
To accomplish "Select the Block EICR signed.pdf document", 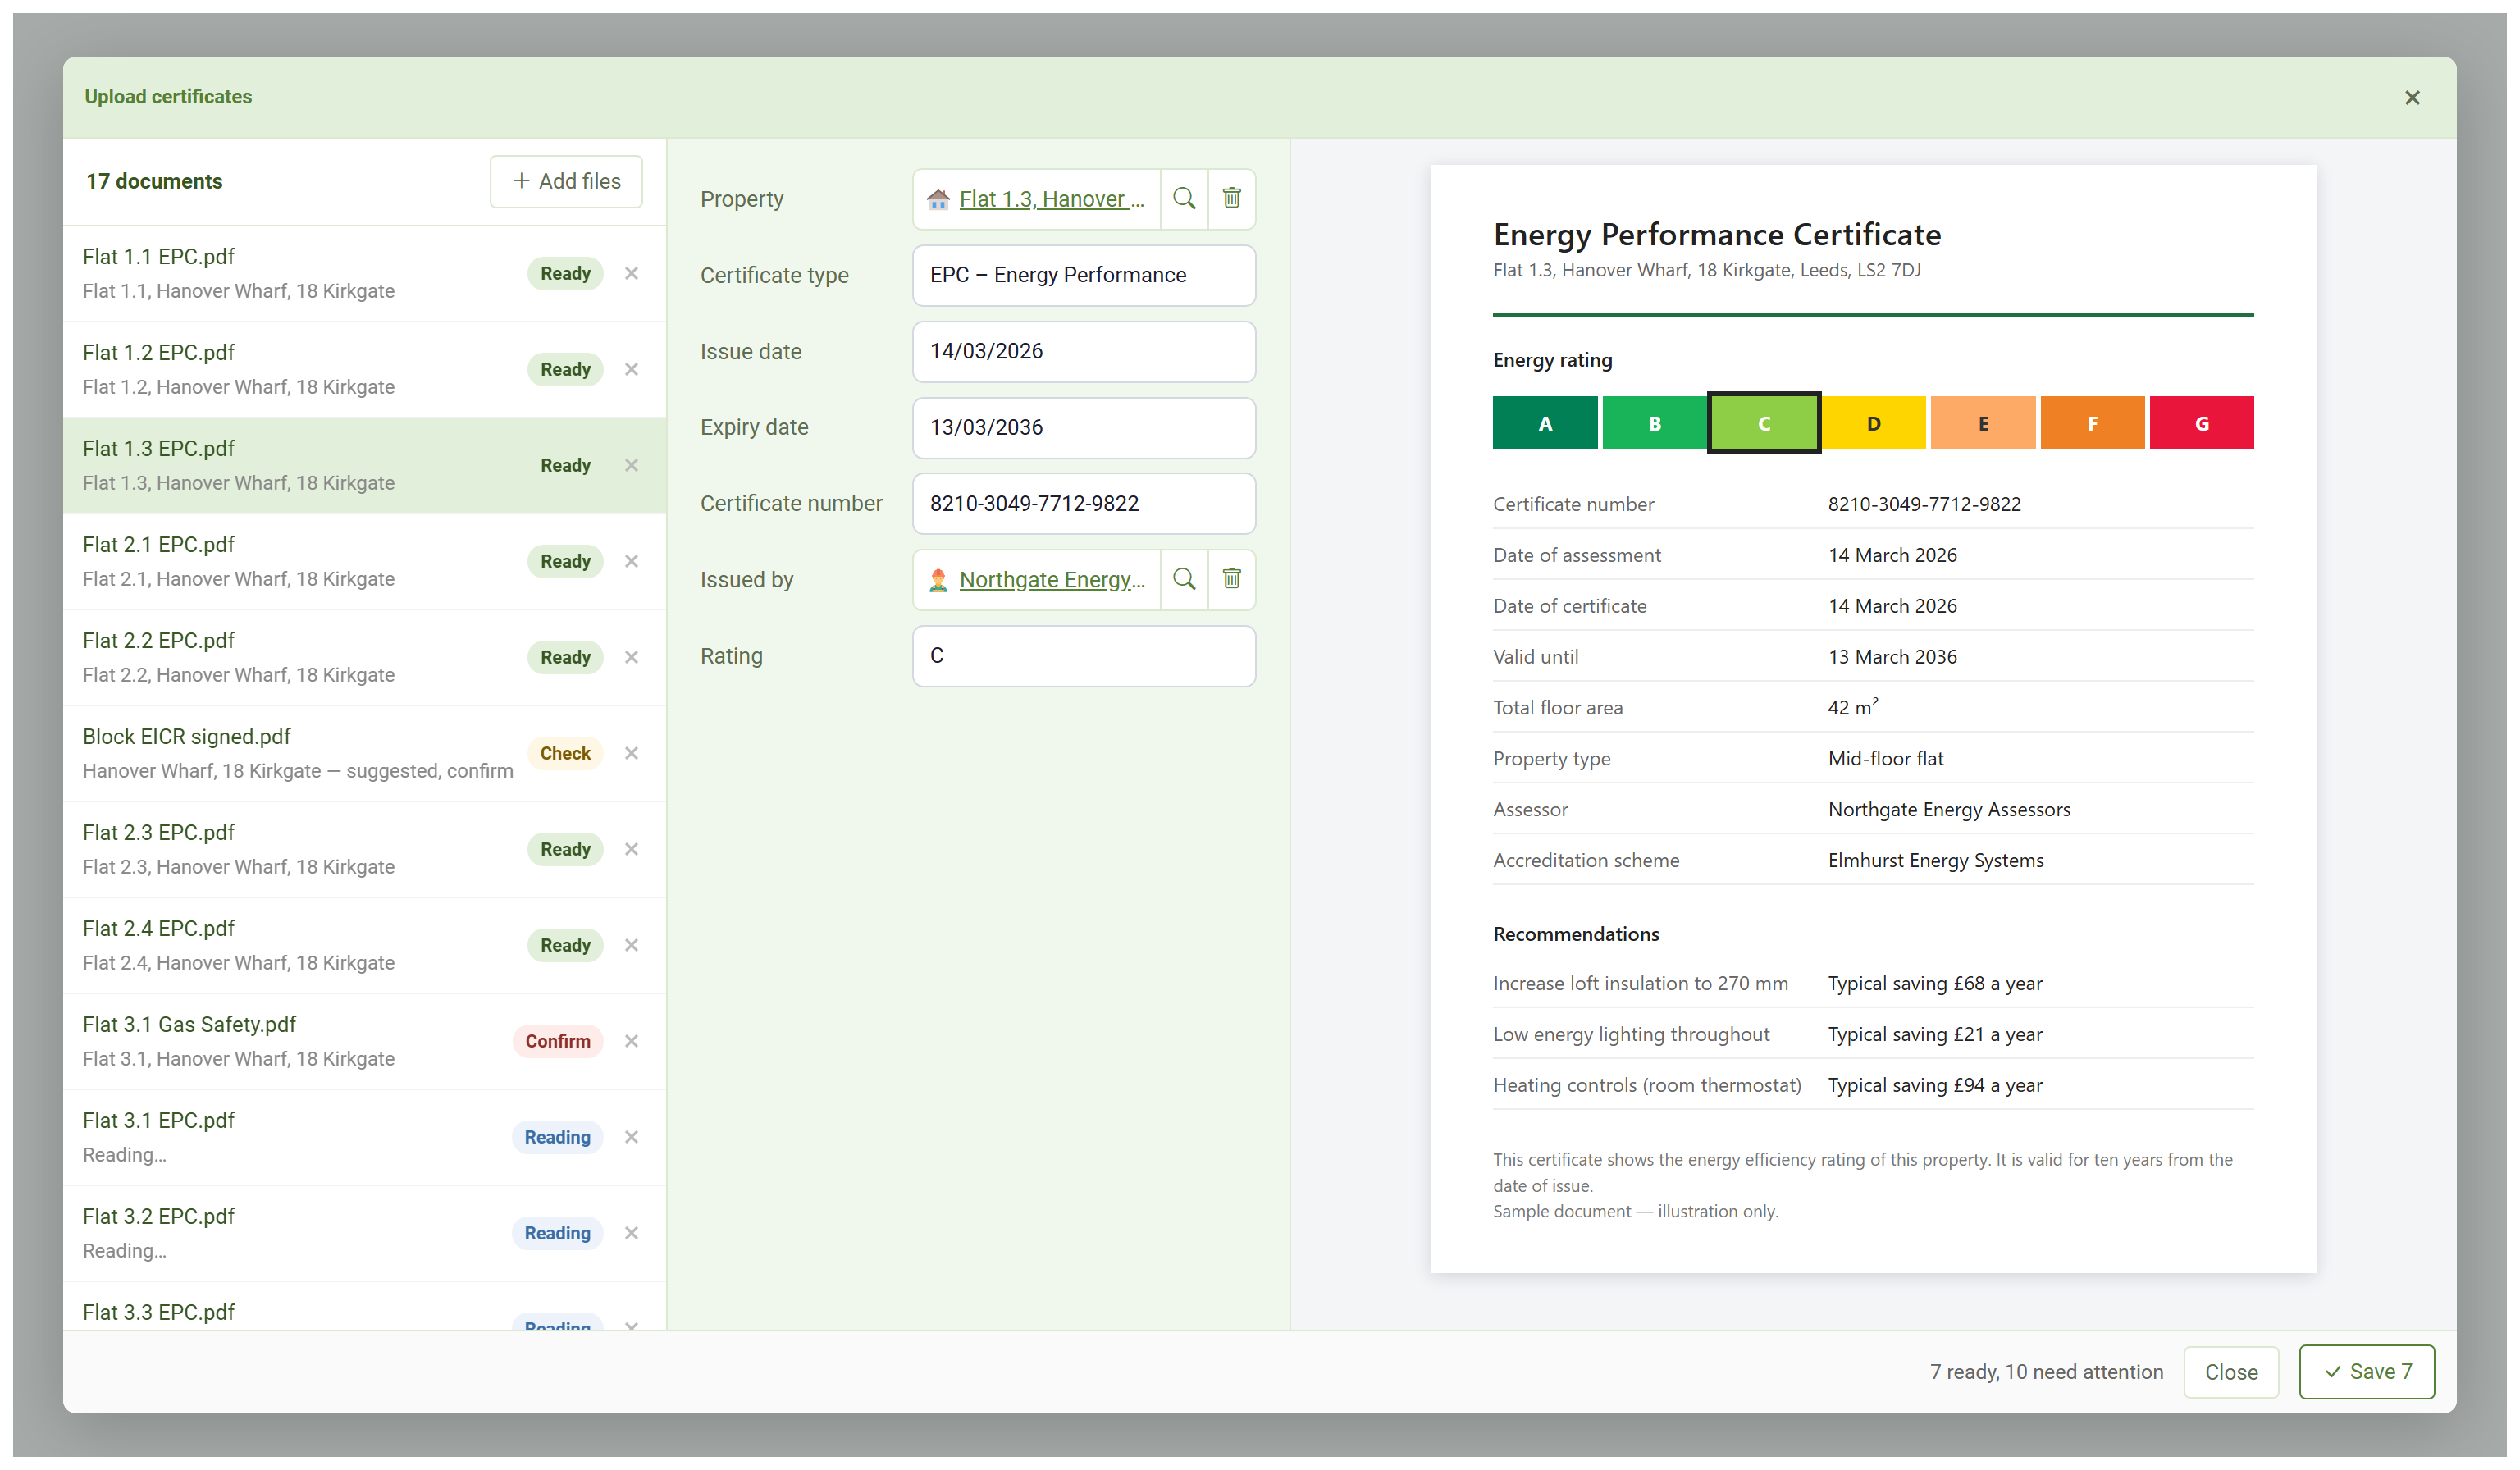I will pyautogui.click(x=365, y=754).
